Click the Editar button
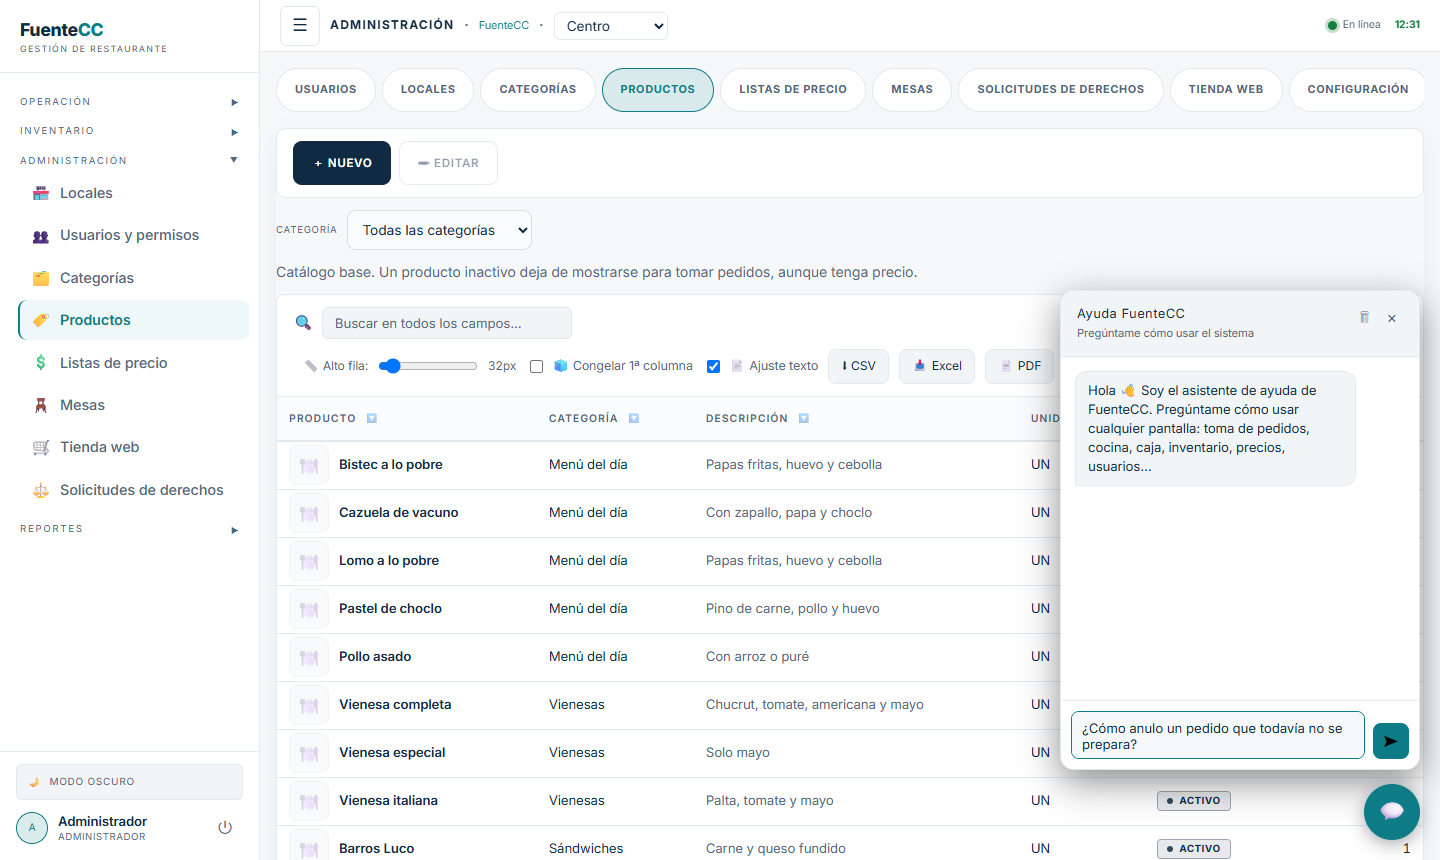 [448, 163]
